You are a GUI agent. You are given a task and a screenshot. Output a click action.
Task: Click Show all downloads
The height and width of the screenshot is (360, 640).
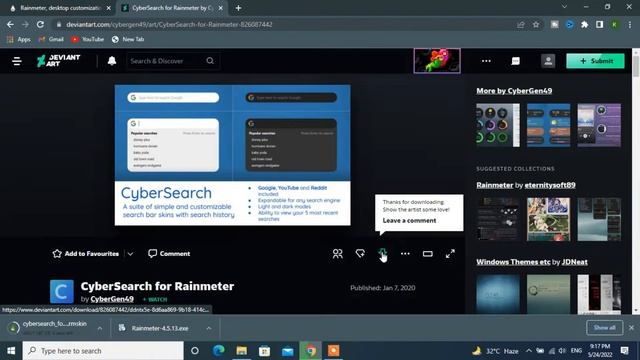point(604,327)
